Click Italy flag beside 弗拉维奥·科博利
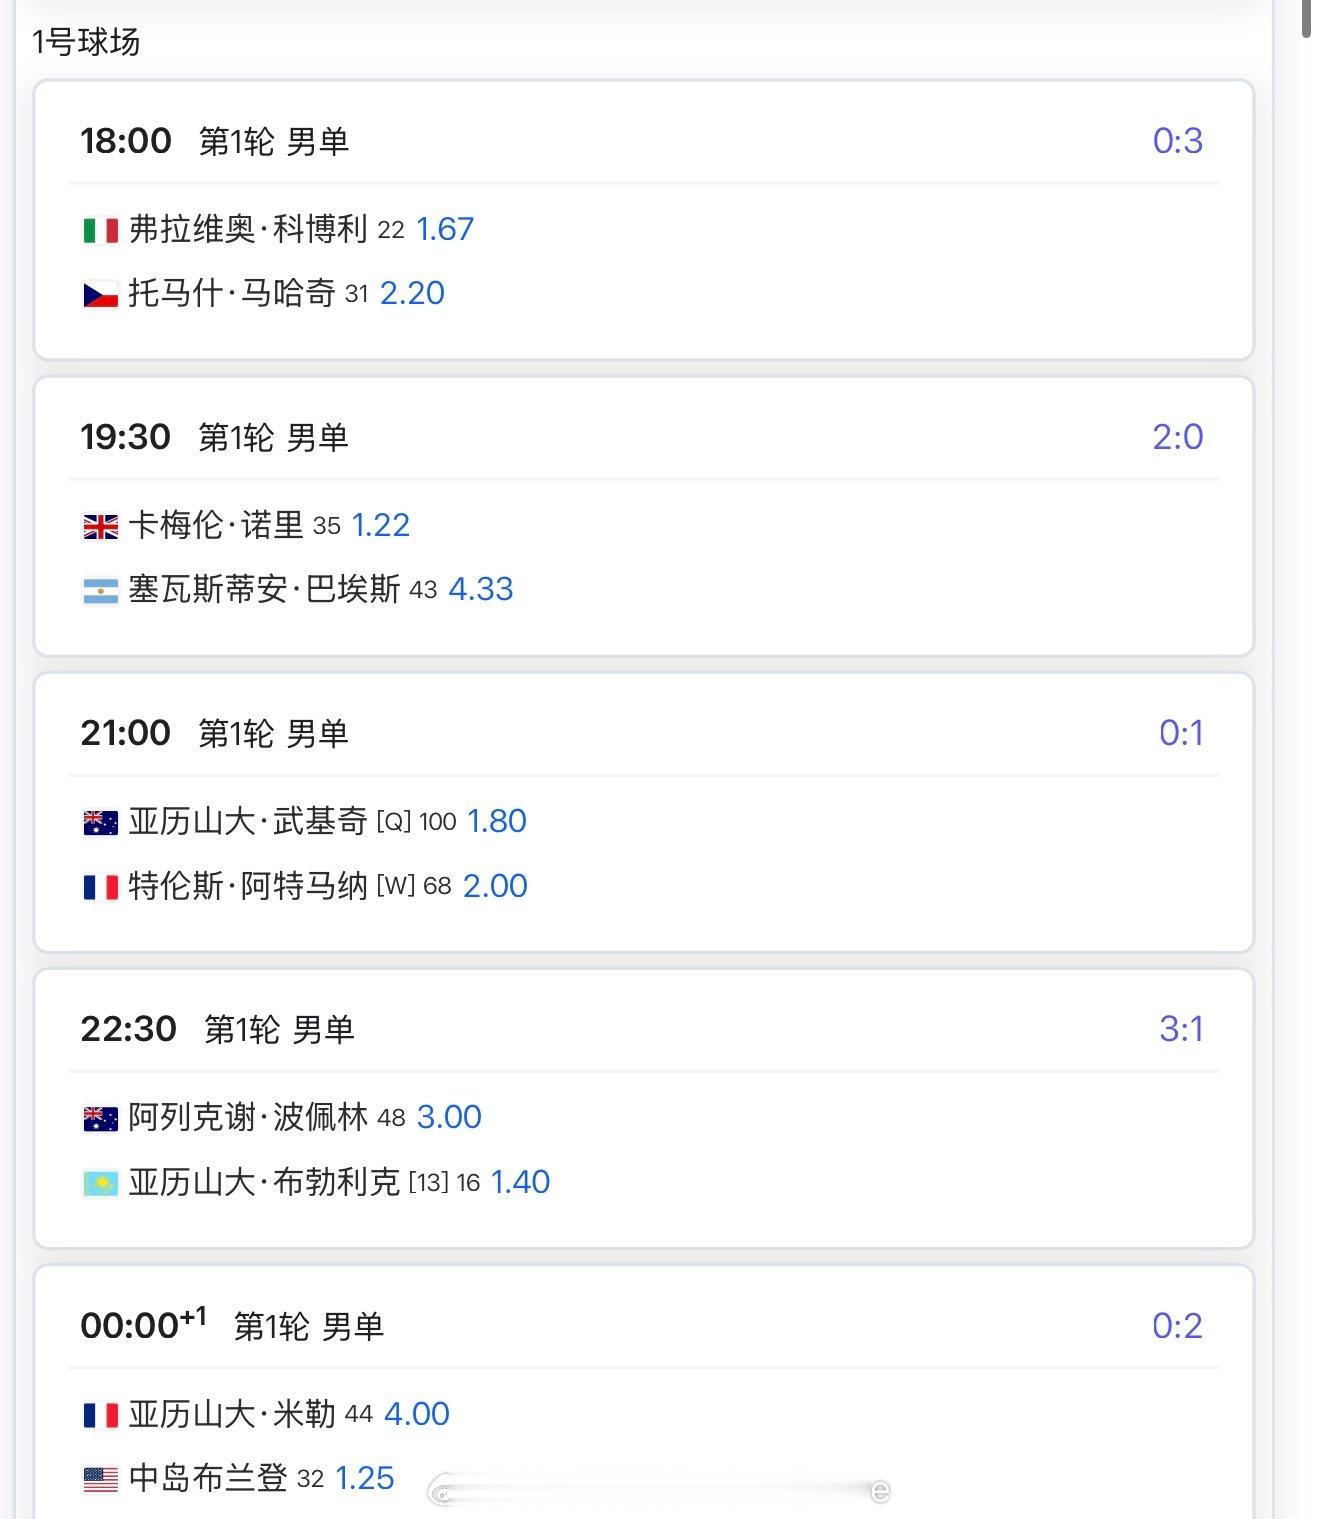The width and height of the screenshot is (1320, 1519). pos(100,231)
